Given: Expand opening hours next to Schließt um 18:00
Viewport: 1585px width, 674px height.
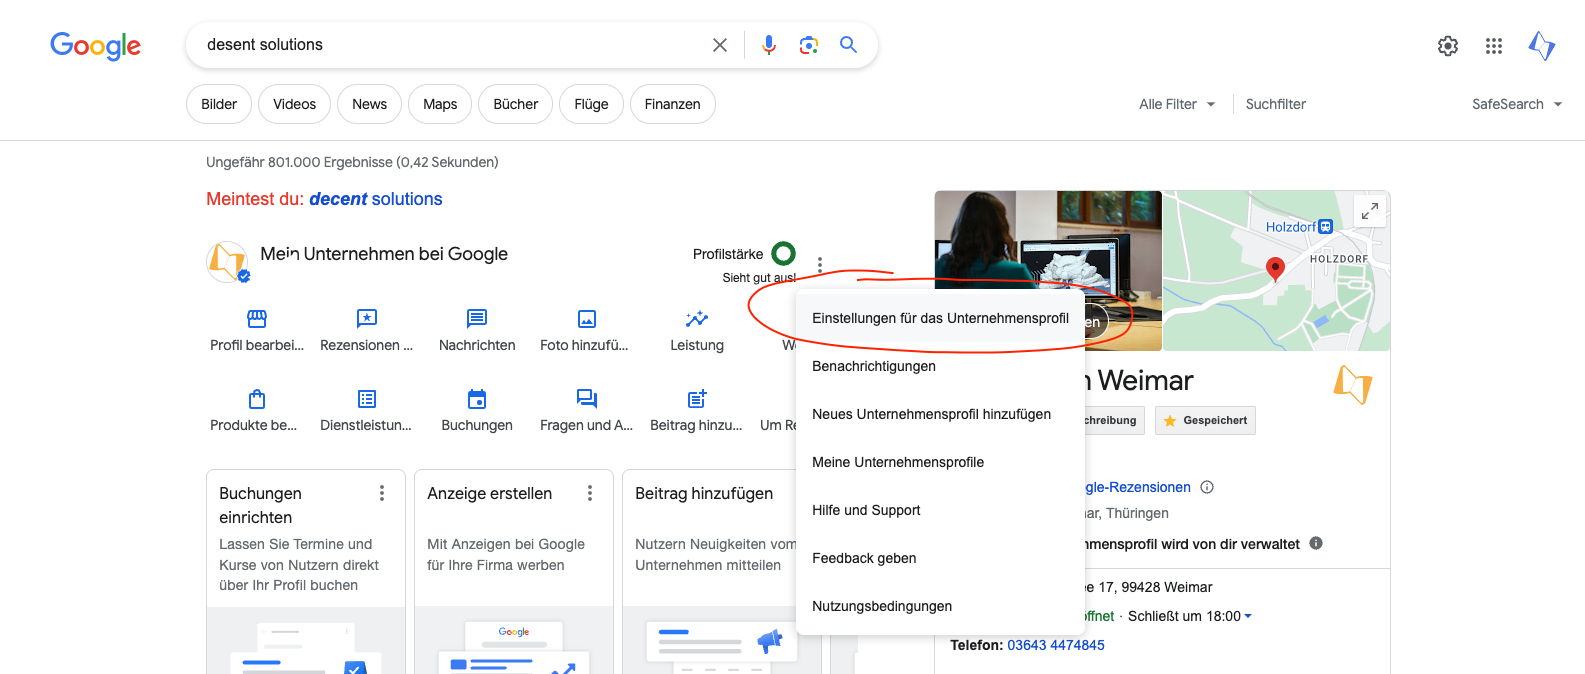Looking at the screenshot, I should click(1248, 616).
